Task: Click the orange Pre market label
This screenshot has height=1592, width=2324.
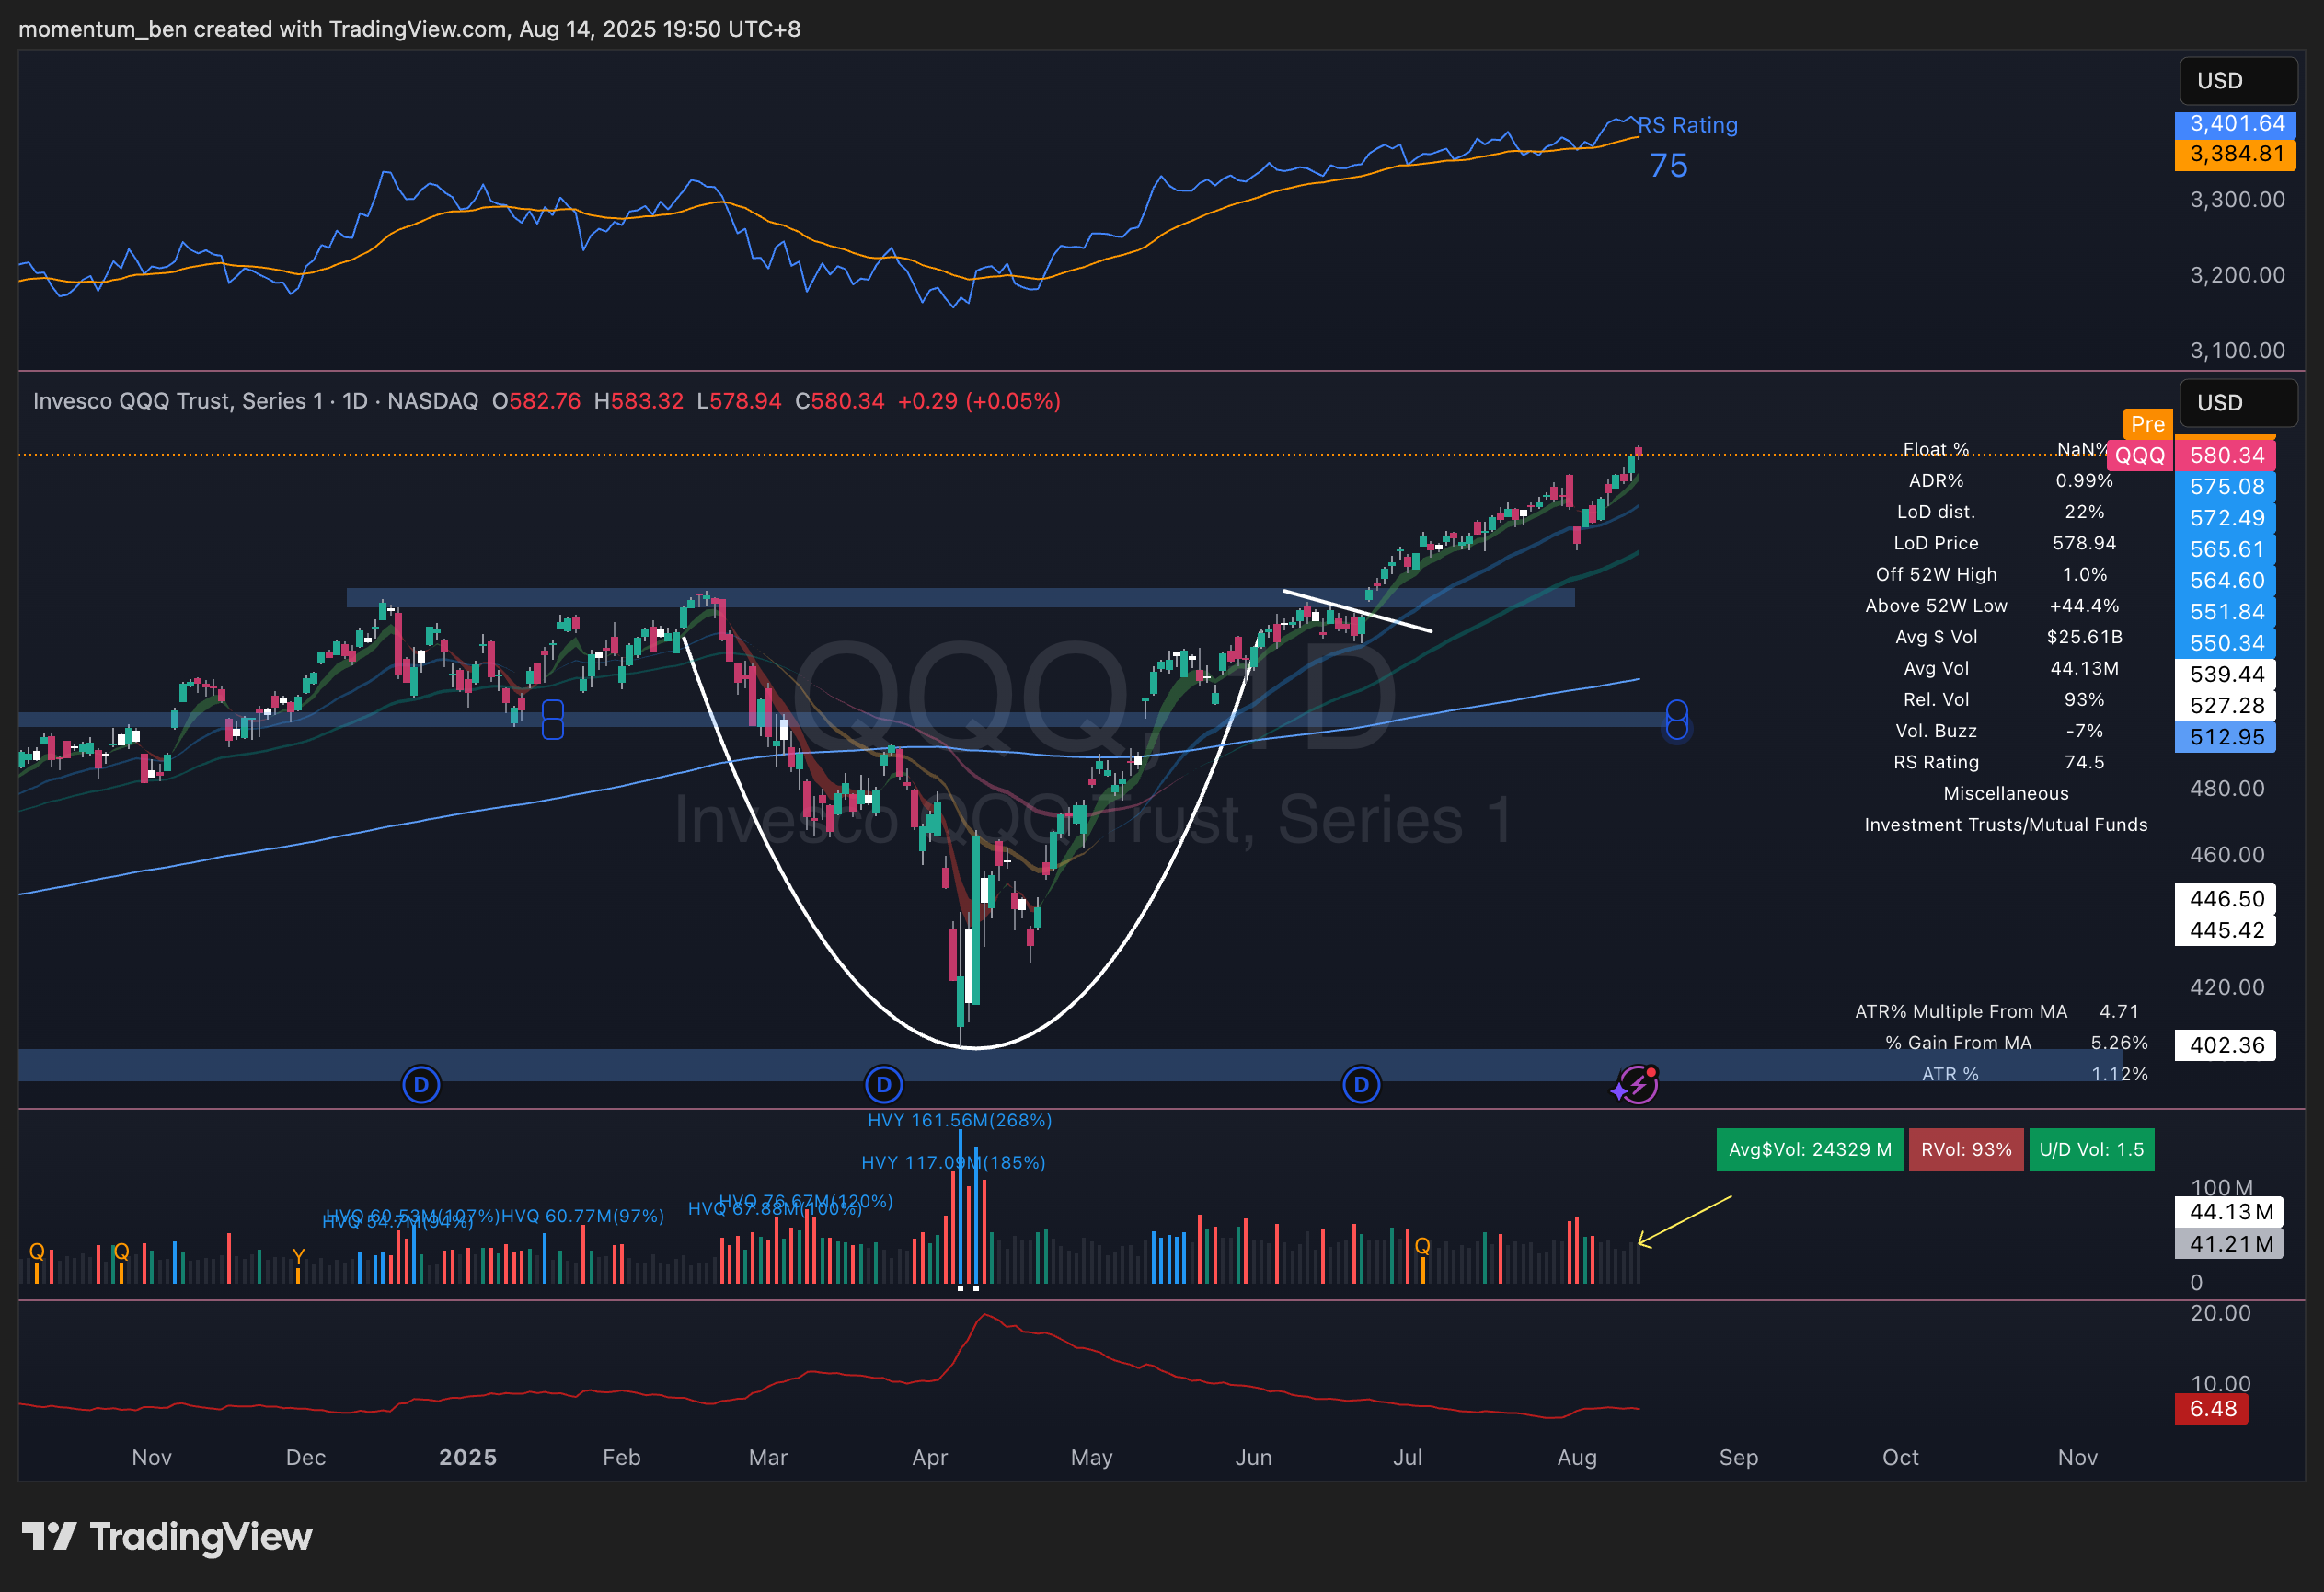Action: (2147, 424)
